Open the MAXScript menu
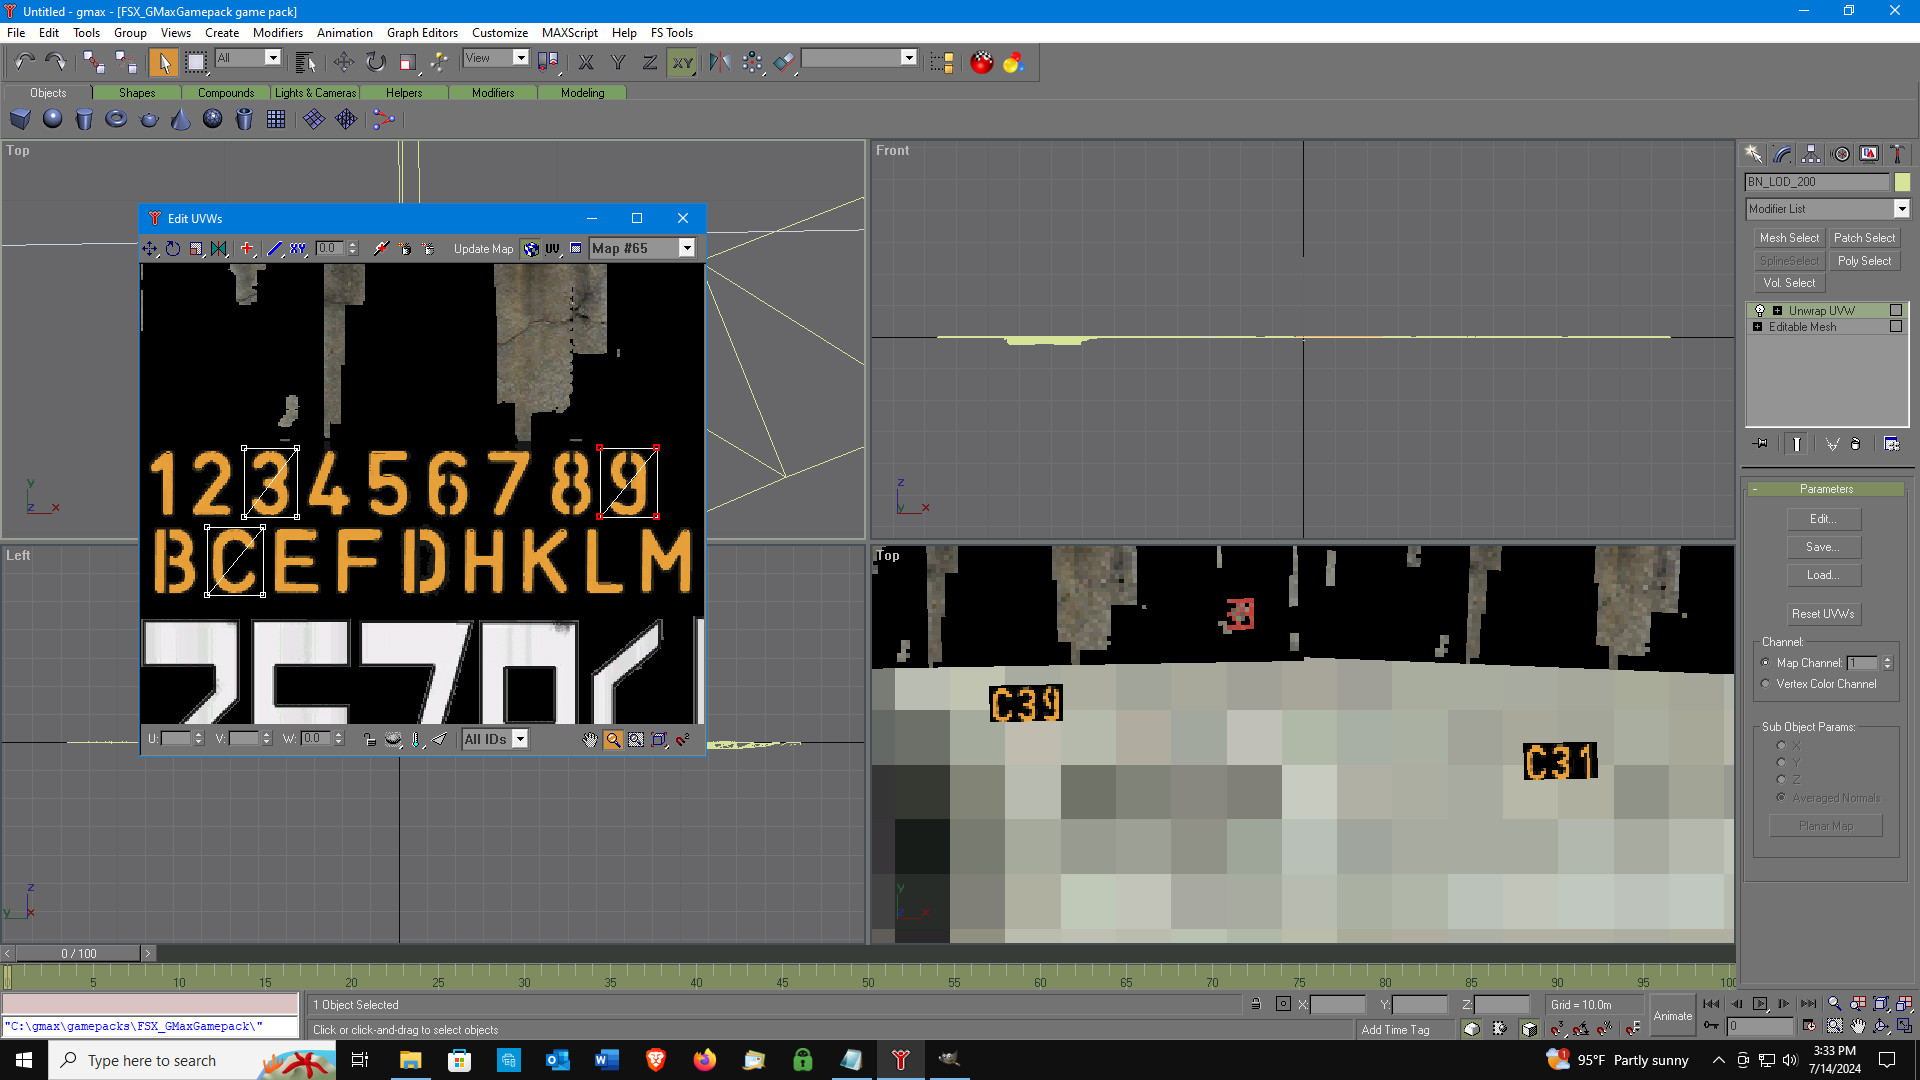This screenshot has width=1920, height=1080. point(569,33)
